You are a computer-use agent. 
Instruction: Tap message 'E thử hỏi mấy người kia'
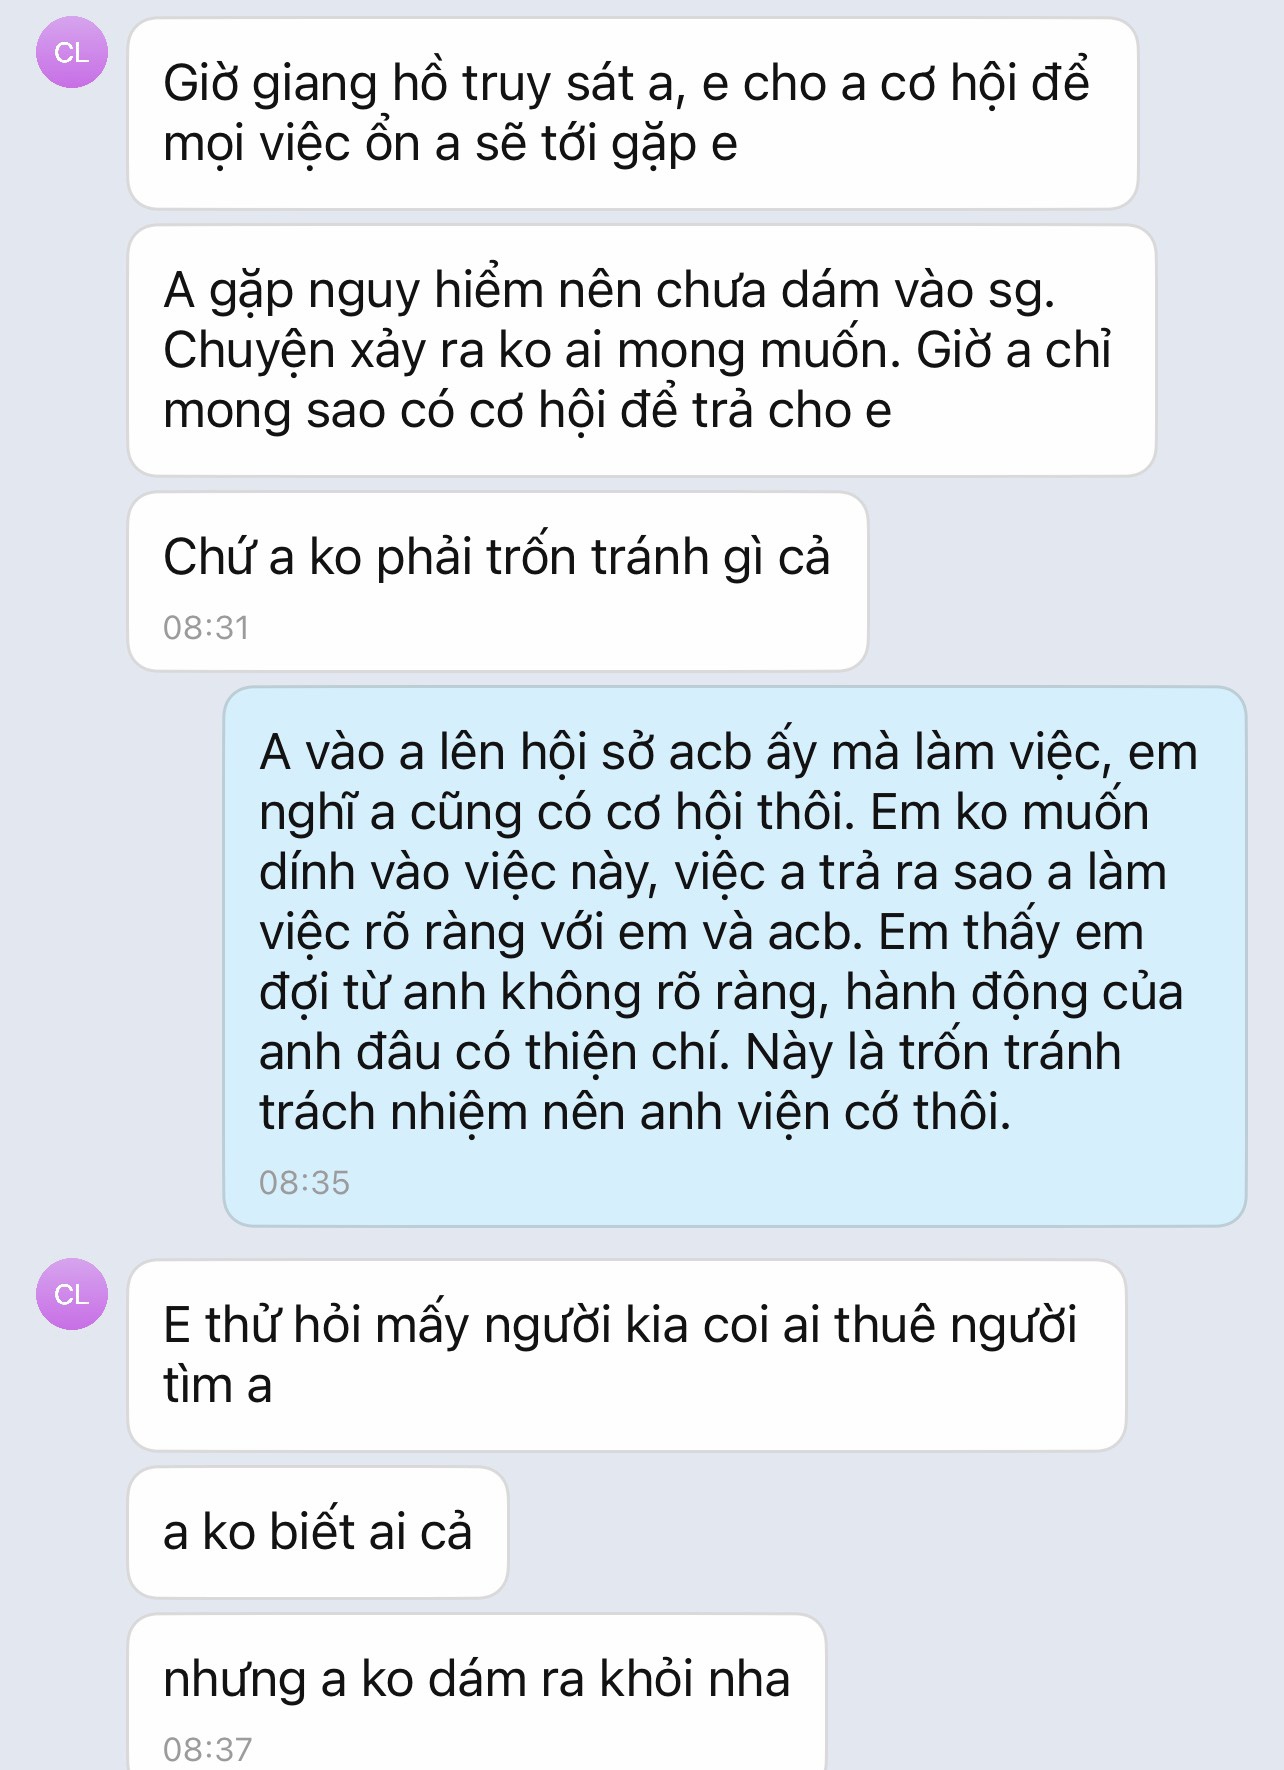tap(627, 1355)
